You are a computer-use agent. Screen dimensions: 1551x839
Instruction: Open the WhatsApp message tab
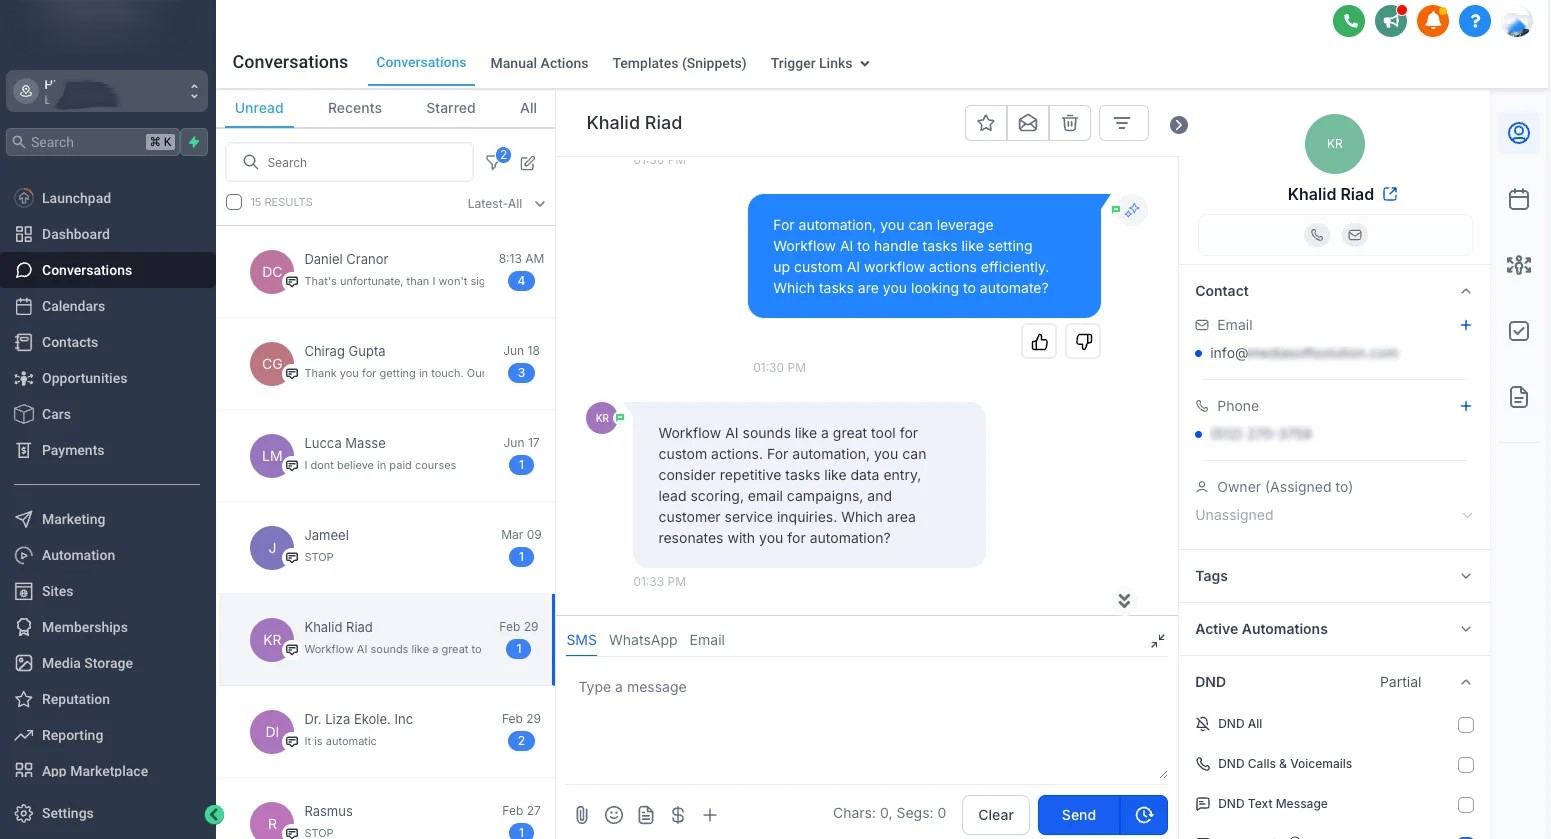pos(643,640)
